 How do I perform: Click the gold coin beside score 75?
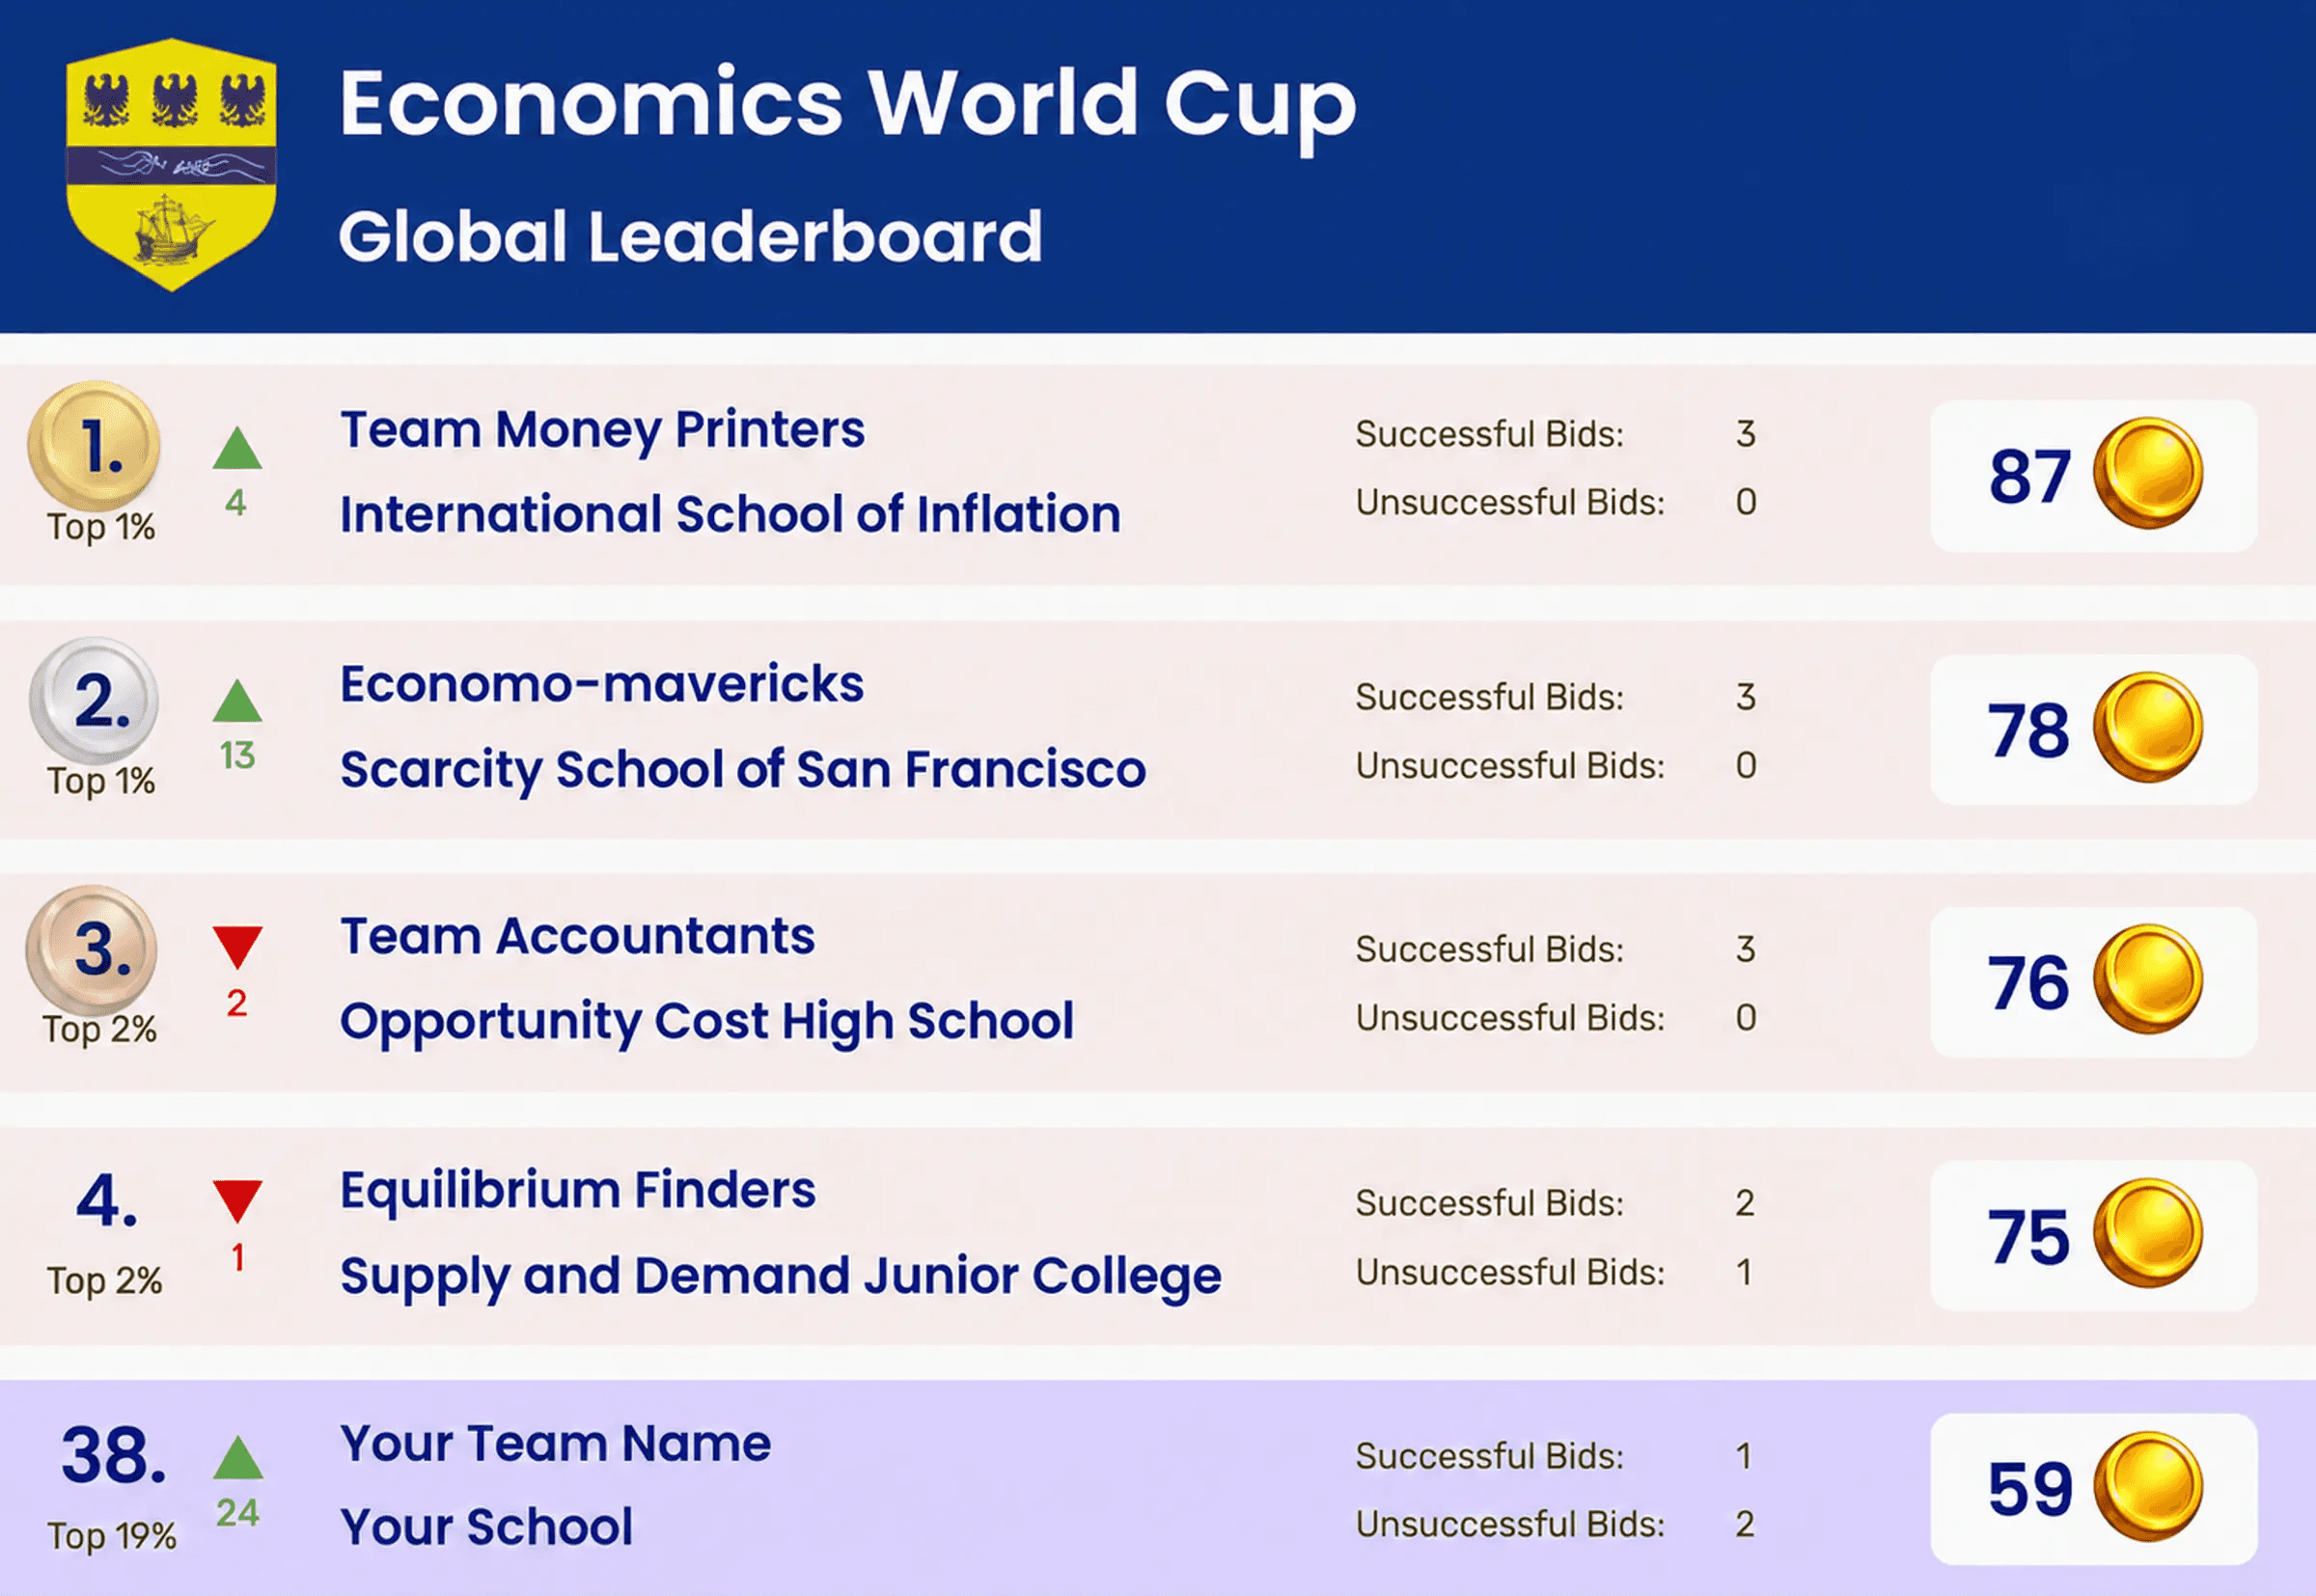click(2148, 1233)
